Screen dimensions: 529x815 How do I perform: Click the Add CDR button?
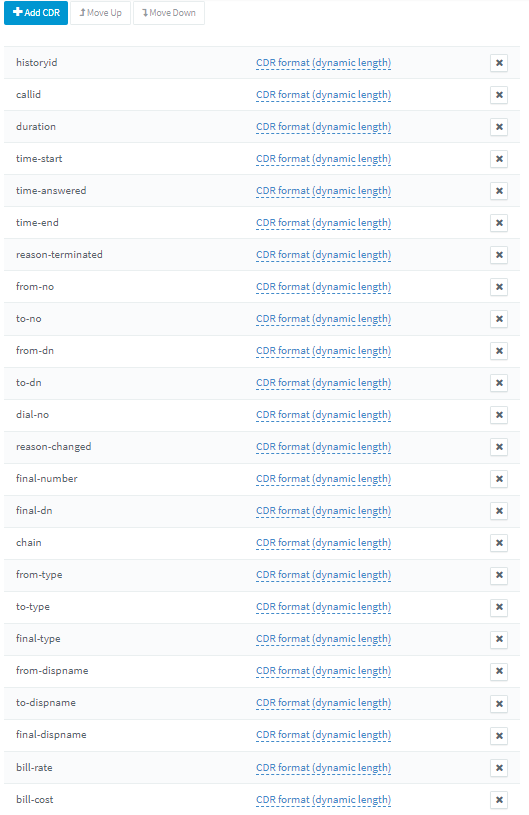point(36,12)
